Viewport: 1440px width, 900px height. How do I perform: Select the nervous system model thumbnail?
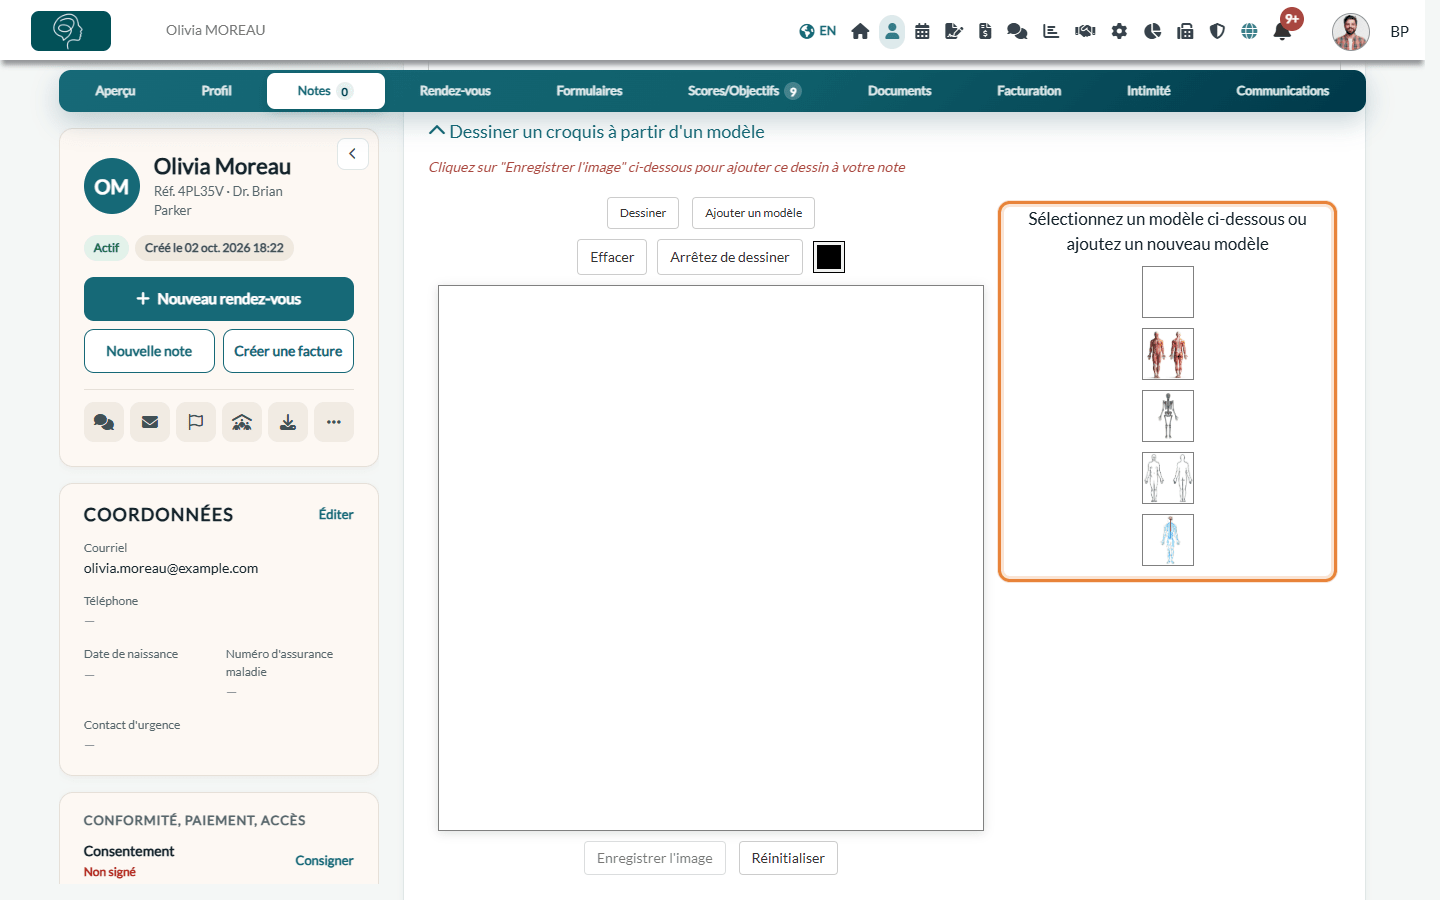pos(1168,540)
